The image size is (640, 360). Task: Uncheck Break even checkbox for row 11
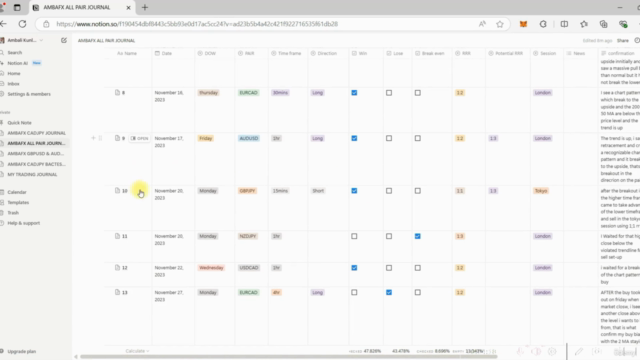[418, 236]
